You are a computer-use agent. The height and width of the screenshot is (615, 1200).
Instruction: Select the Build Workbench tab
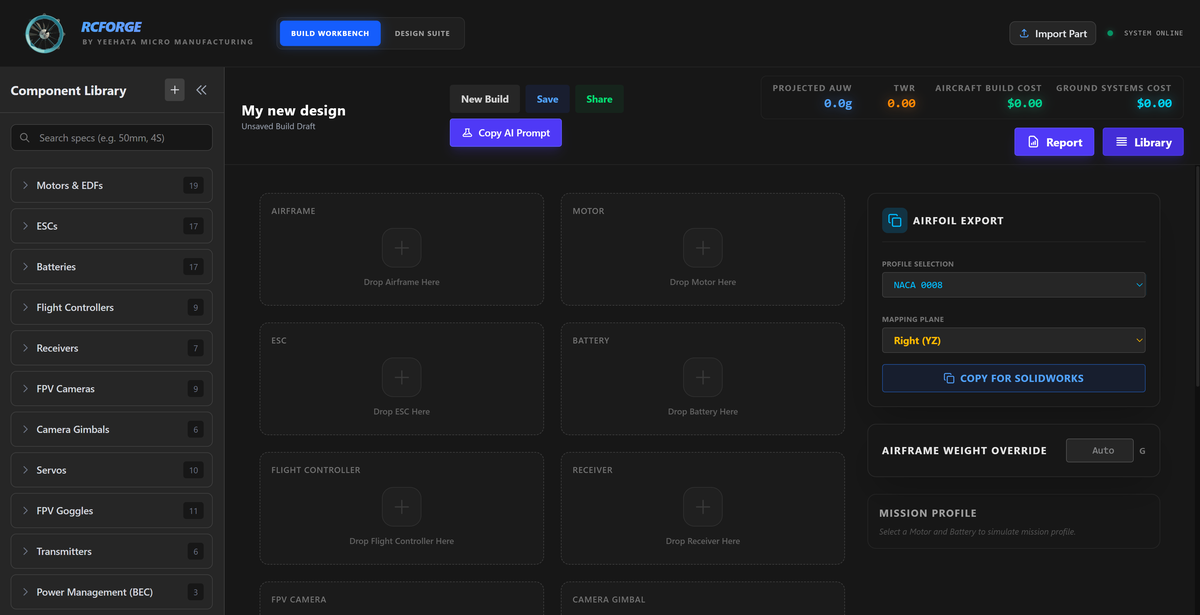pyautogui.click(x=330, y=34)
